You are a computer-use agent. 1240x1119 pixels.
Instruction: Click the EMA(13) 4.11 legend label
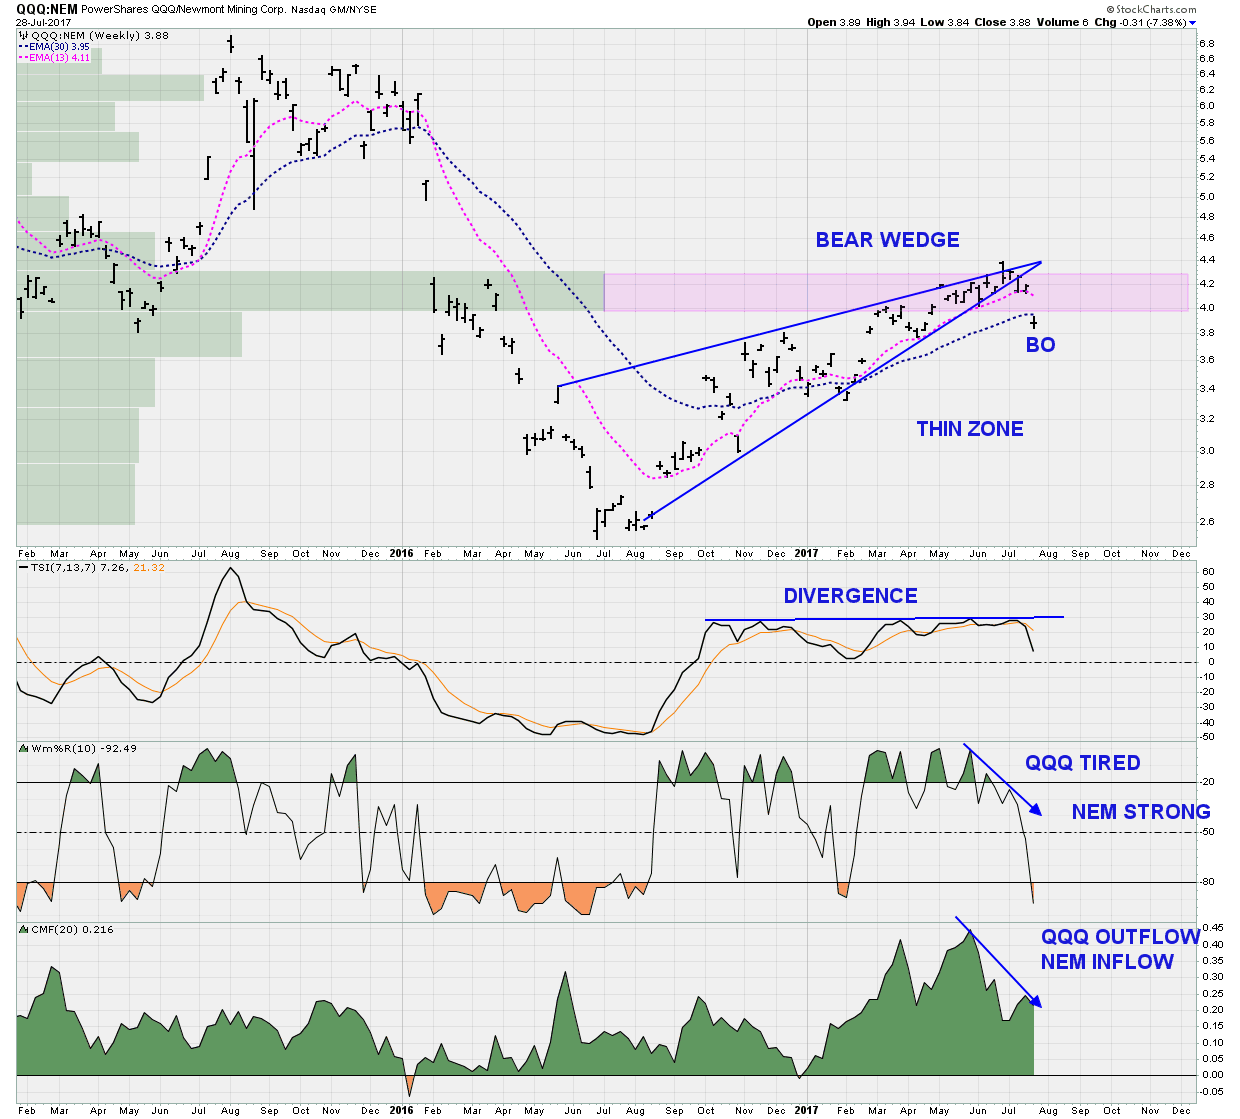pyautogui.click(x=59, y=57)
